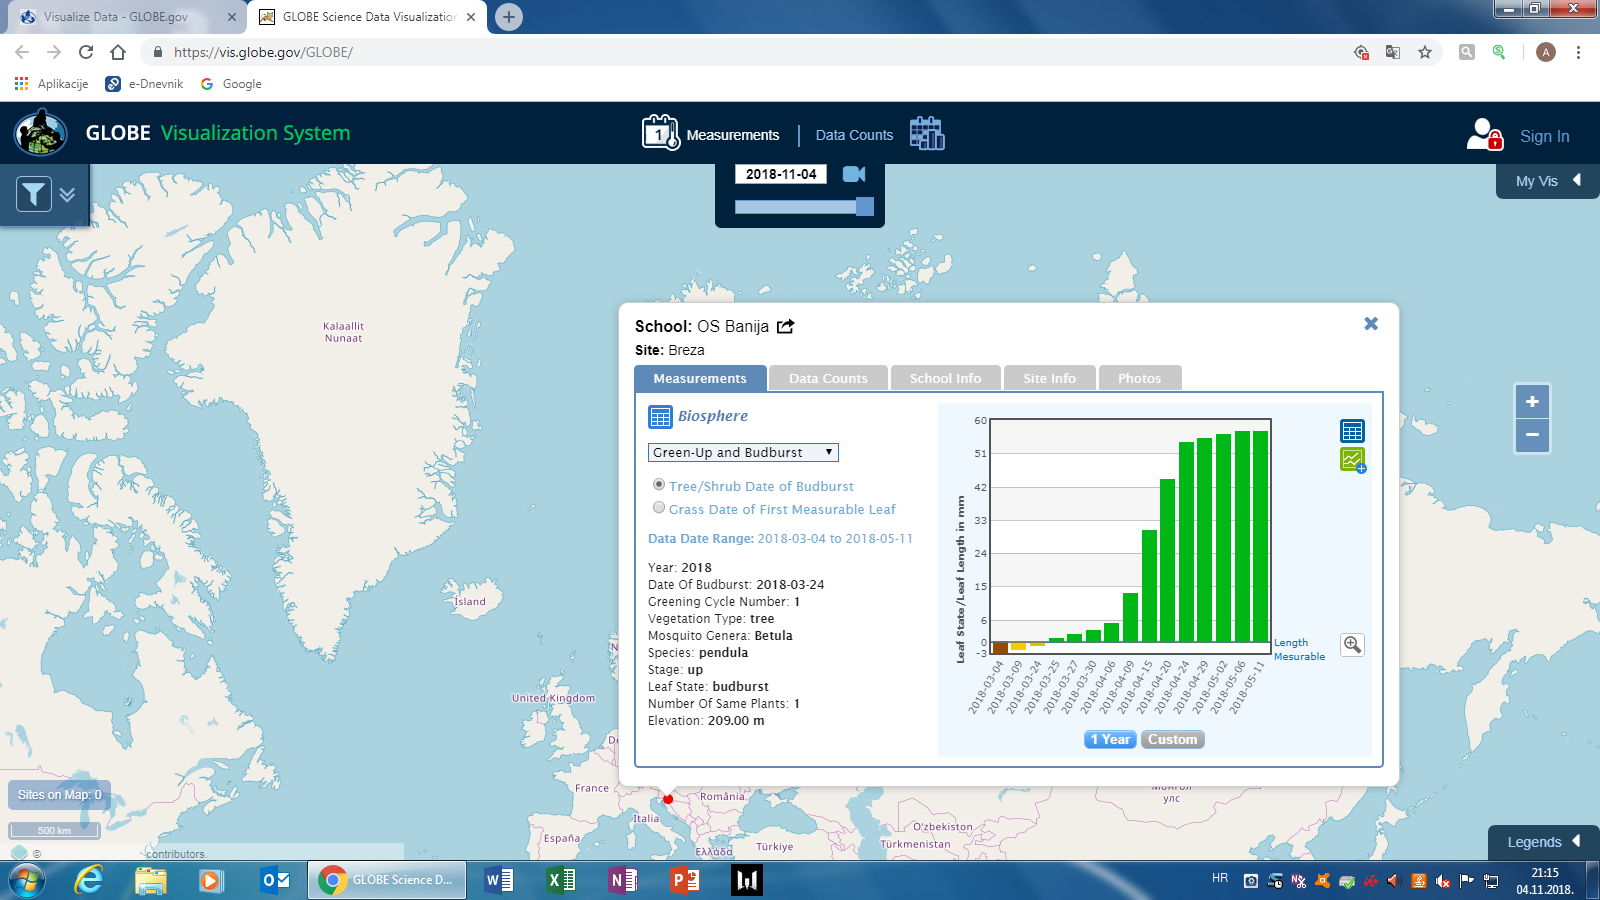Image resolution: width=1600 pixels, height=900 pixels.
Task: Switch to the Photos tab
Action: [1139, 379]
